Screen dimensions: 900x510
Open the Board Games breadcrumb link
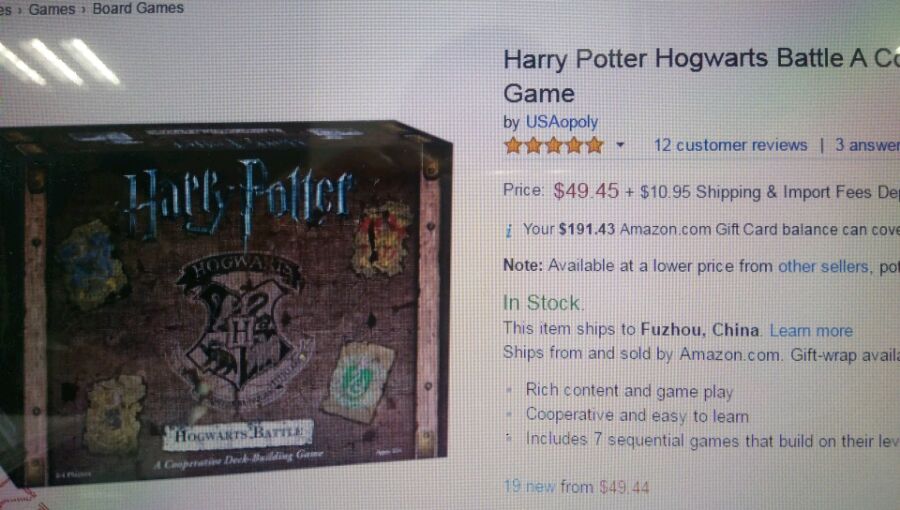click(x=138, y=8)
